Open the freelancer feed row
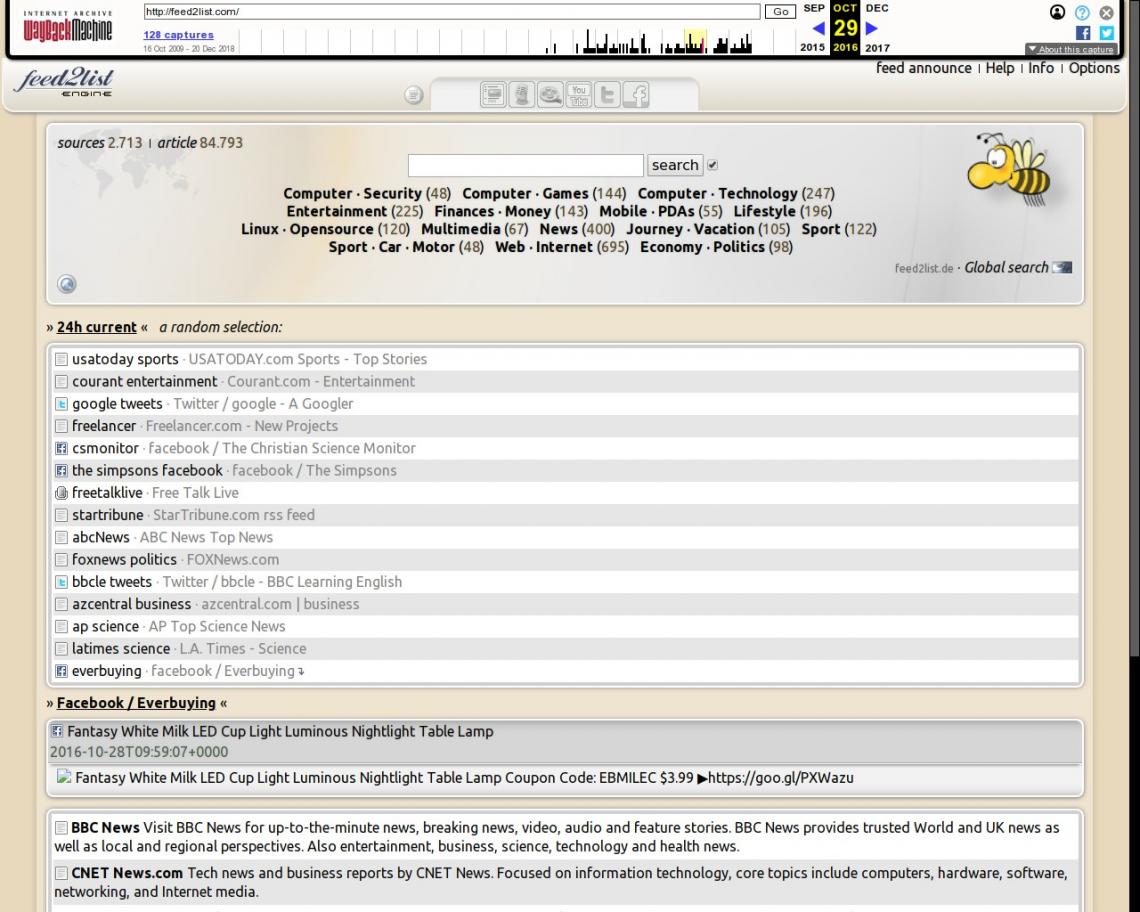This screenshot has height=912, width=1140. (104, 426)
